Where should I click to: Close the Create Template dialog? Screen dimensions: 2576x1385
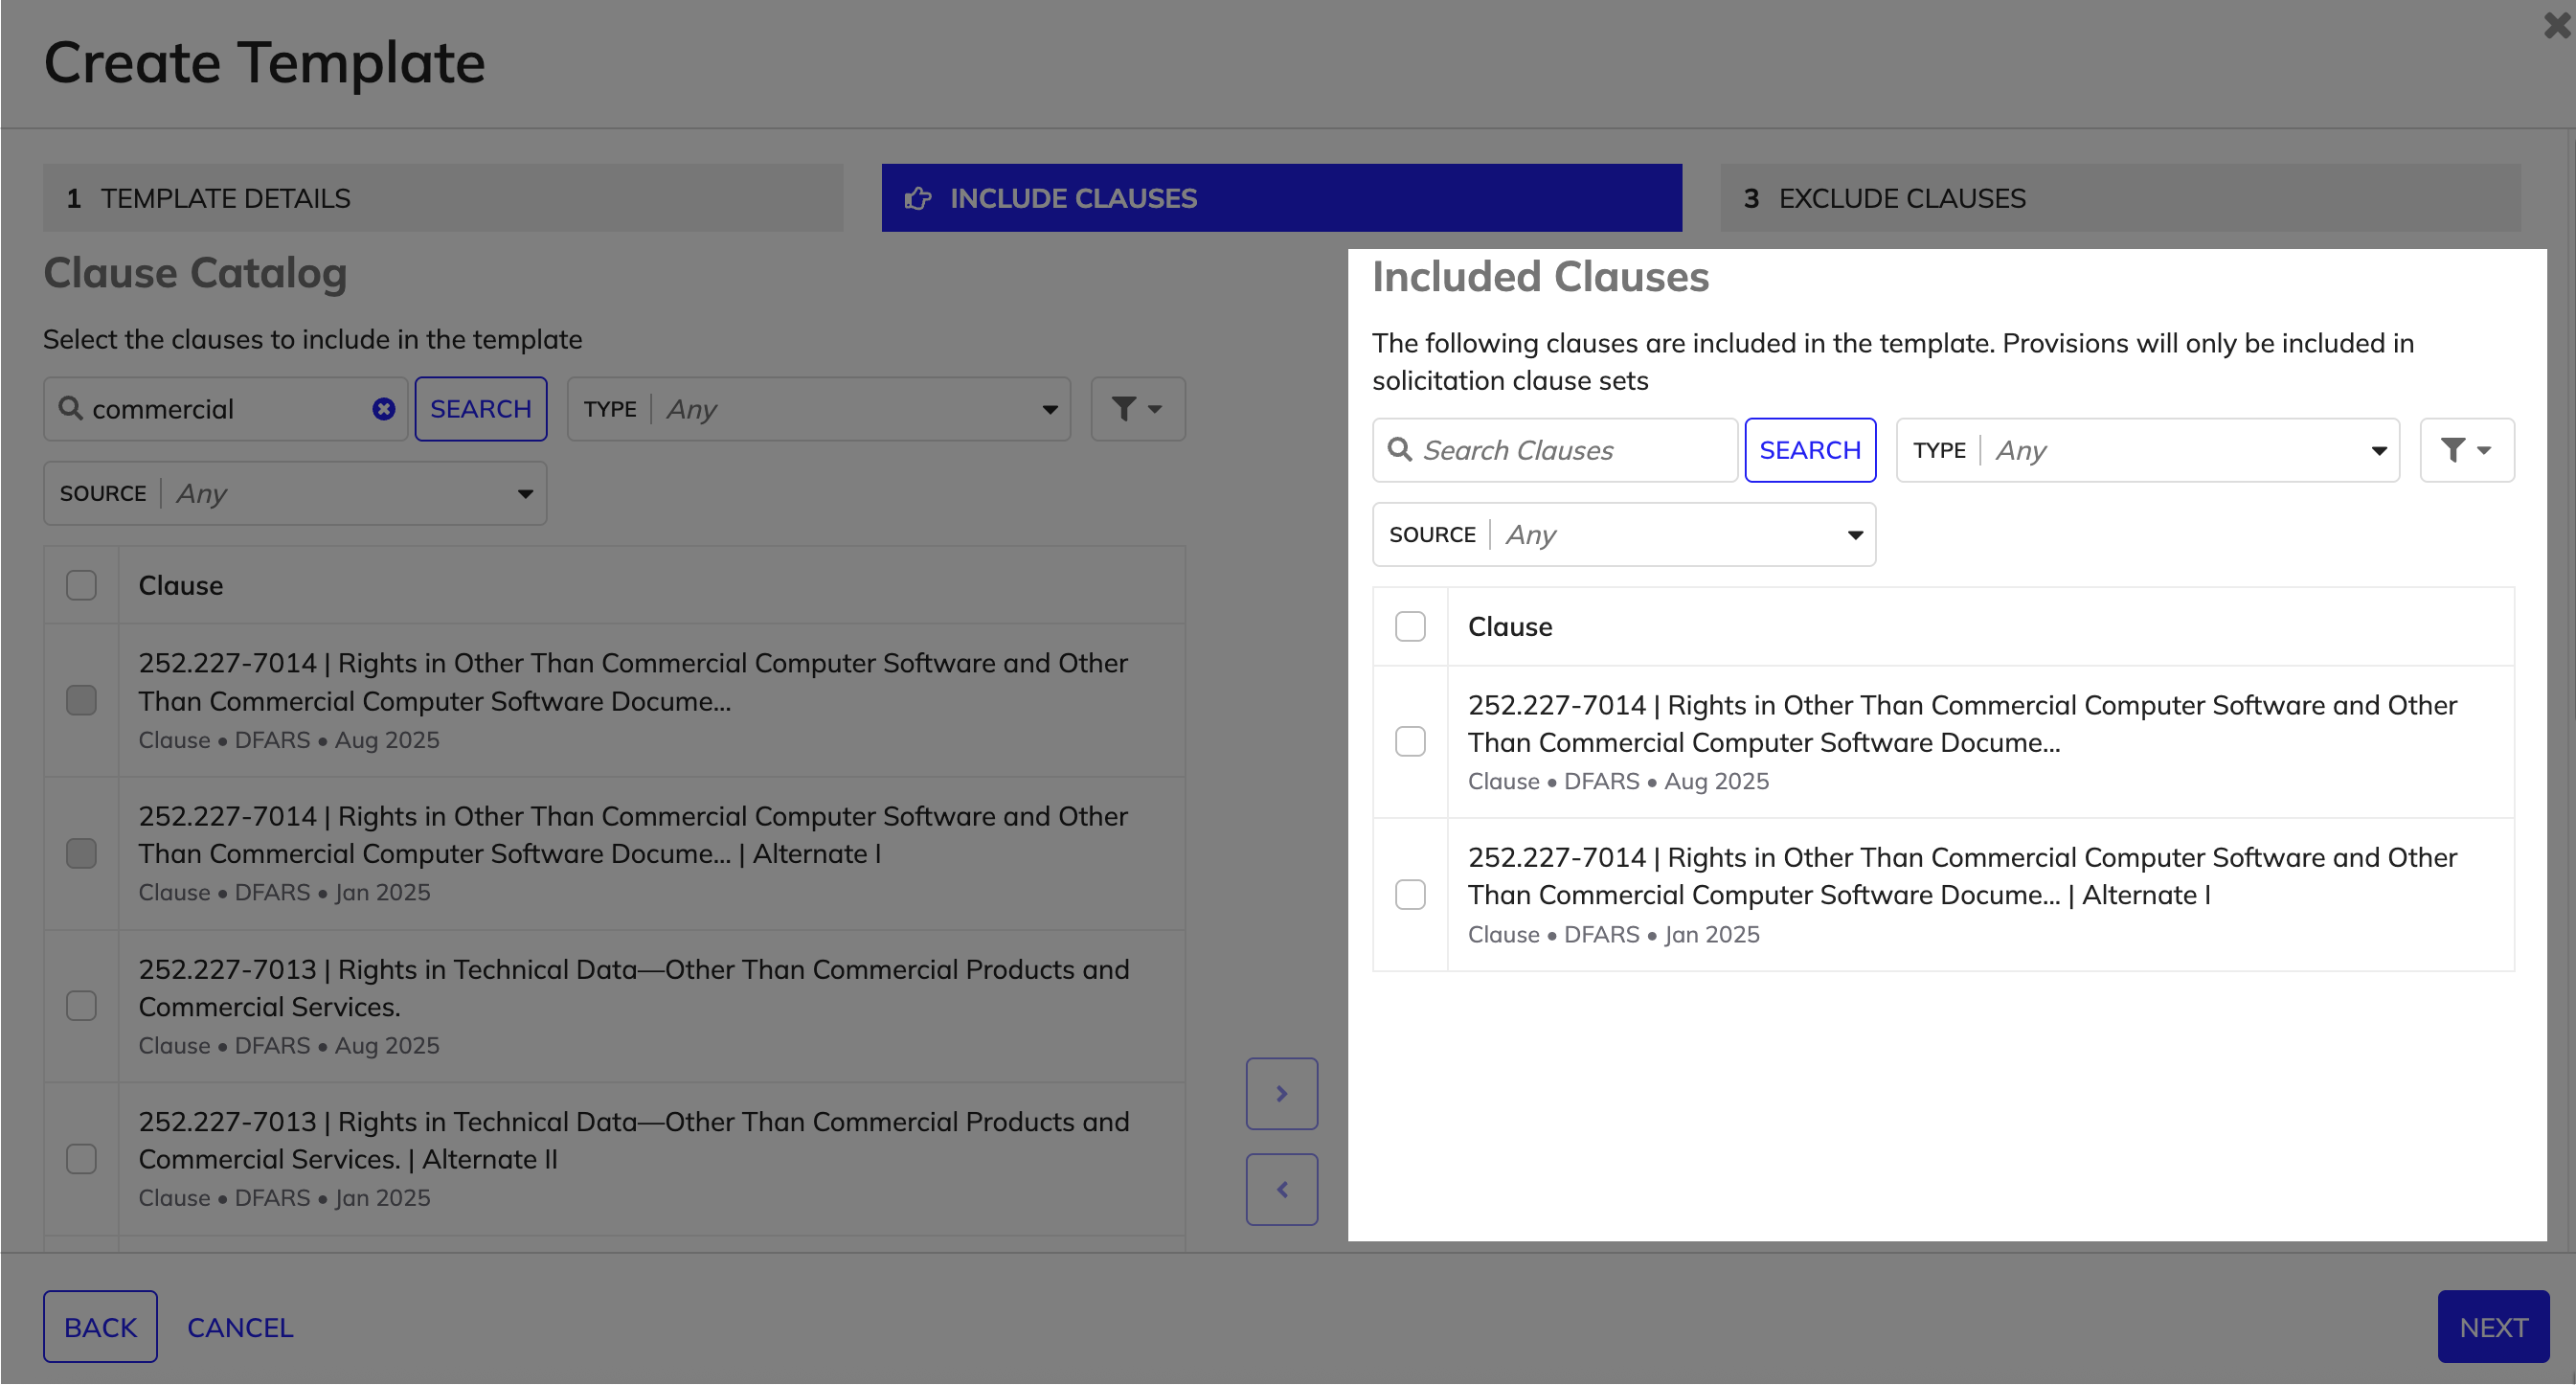pyautogui.click(x=2557, y=25)
